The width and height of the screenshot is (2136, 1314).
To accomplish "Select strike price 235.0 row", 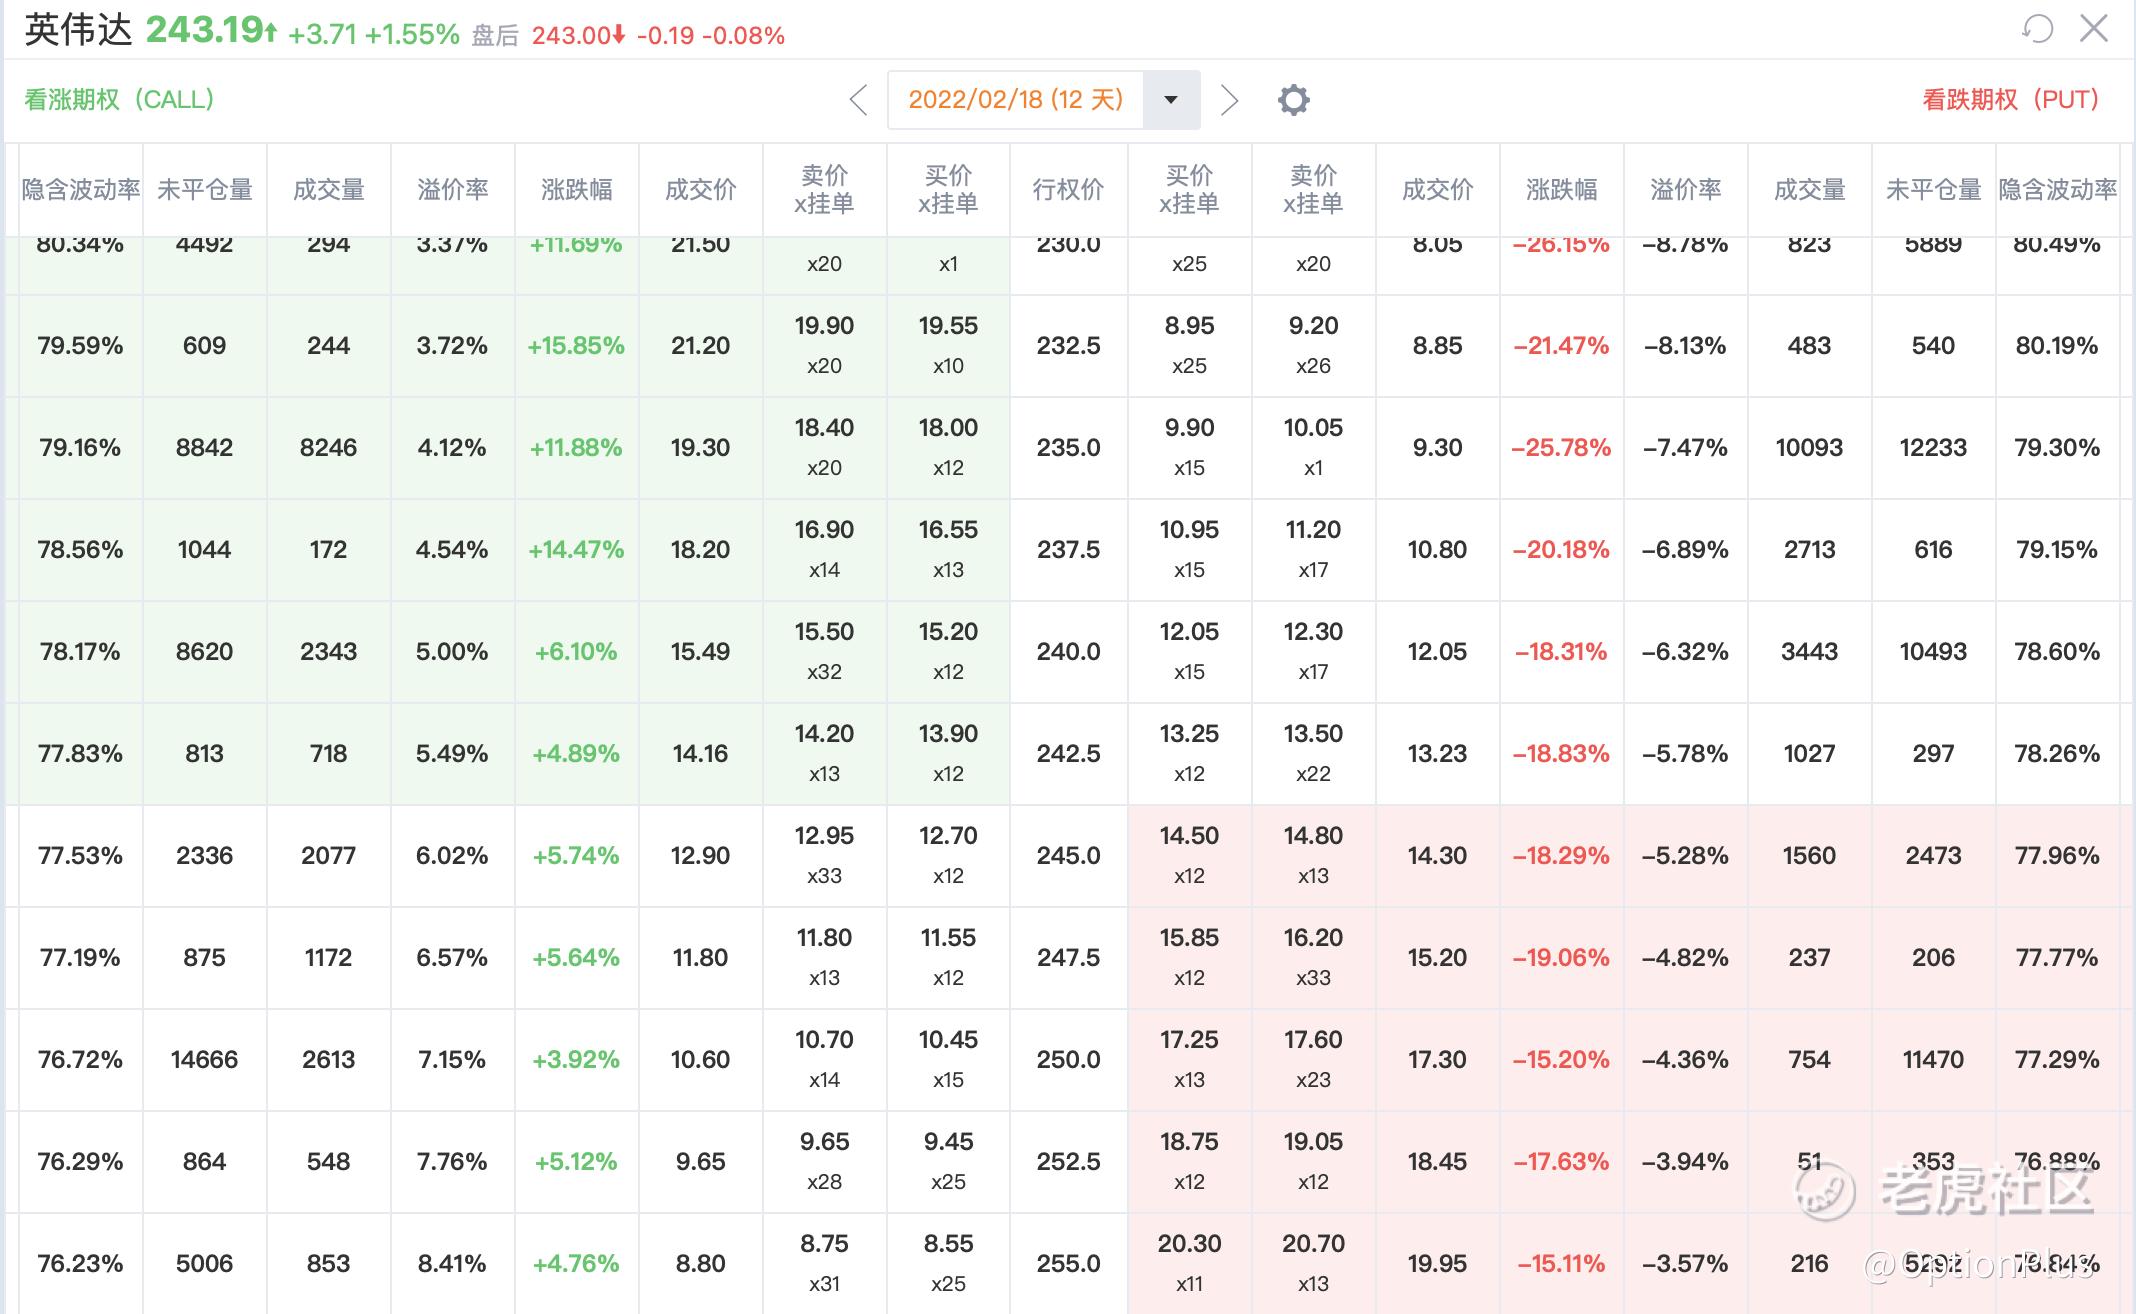I will (1068, 448).
